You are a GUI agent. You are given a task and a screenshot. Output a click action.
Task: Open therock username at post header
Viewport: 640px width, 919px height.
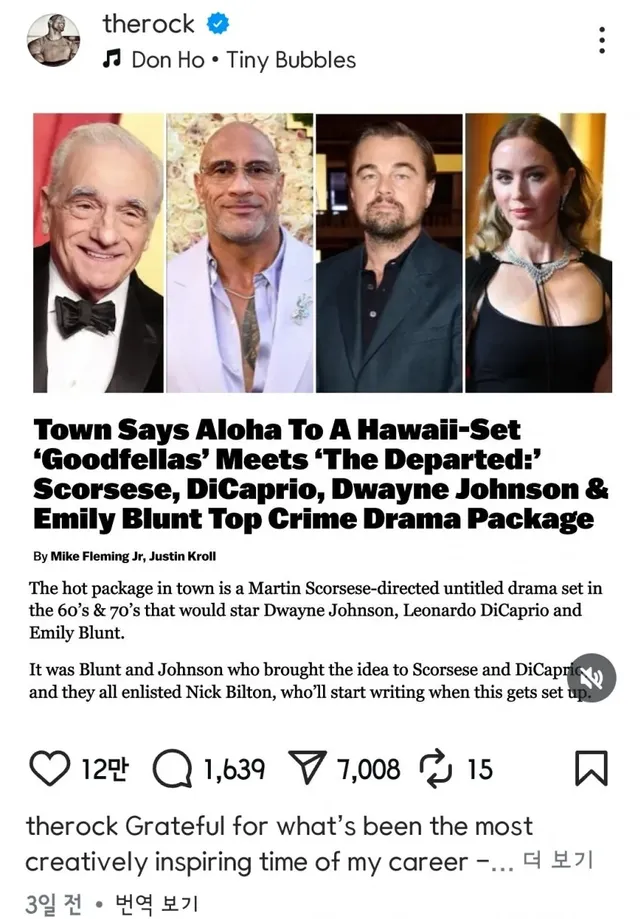click(x=148, y=24)
